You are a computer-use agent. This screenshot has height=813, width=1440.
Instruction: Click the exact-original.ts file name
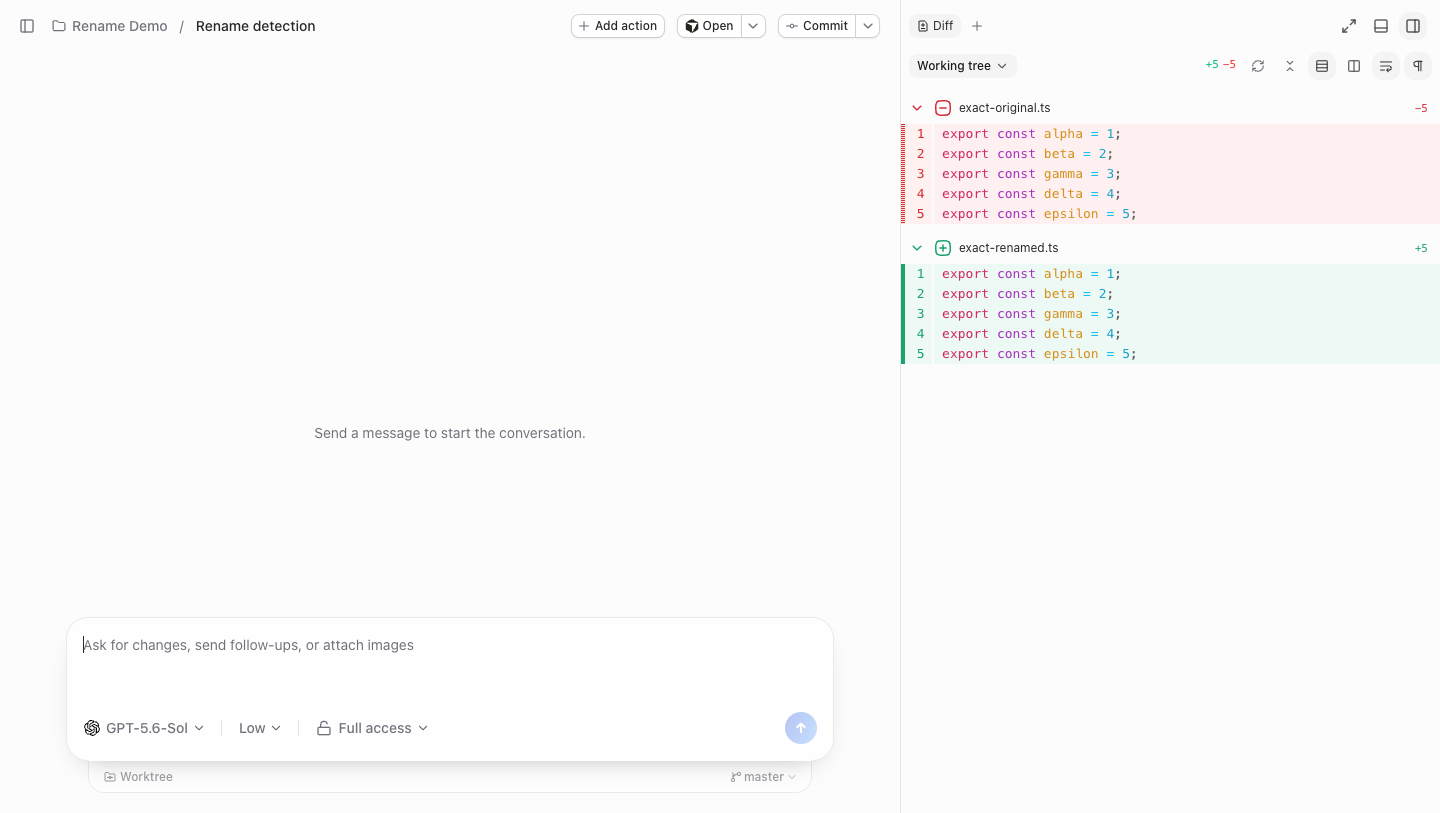coord(1004,108)
